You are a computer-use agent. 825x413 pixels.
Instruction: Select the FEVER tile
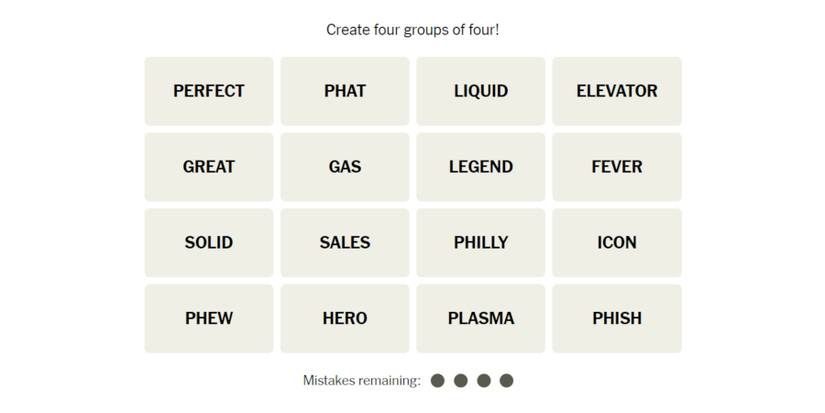(616, 167)
